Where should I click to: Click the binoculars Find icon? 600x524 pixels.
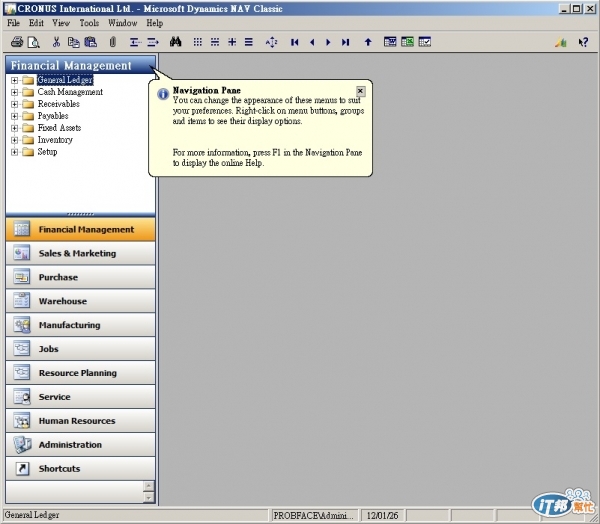(175, 42)
